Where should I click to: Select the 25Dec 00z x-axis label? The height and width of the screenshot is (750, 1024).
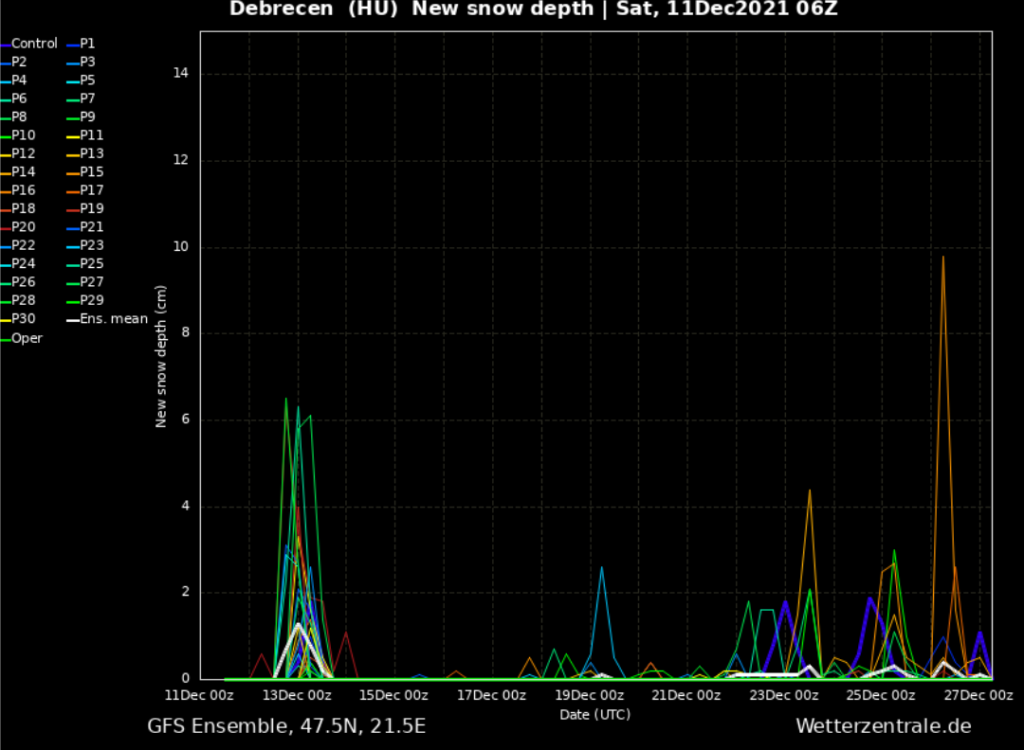coord(880,696)
